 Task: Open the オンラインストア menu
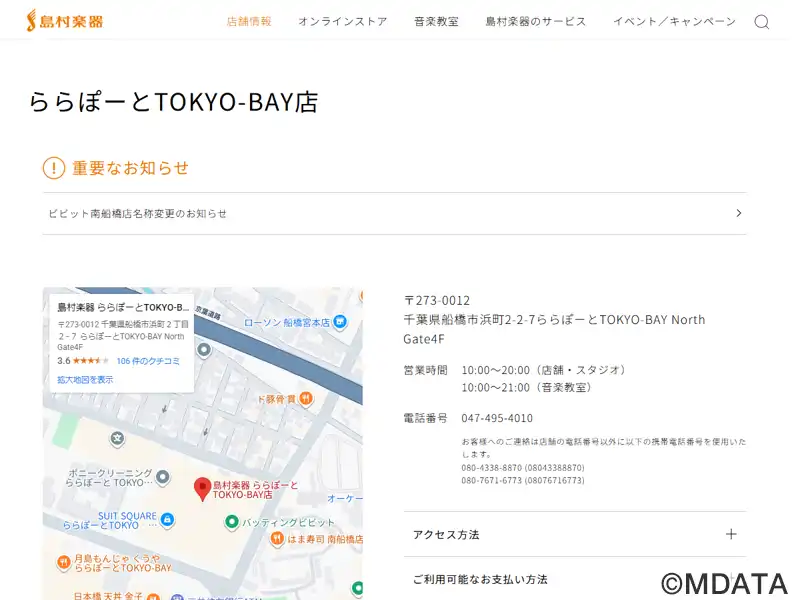(x=342, y=22)
